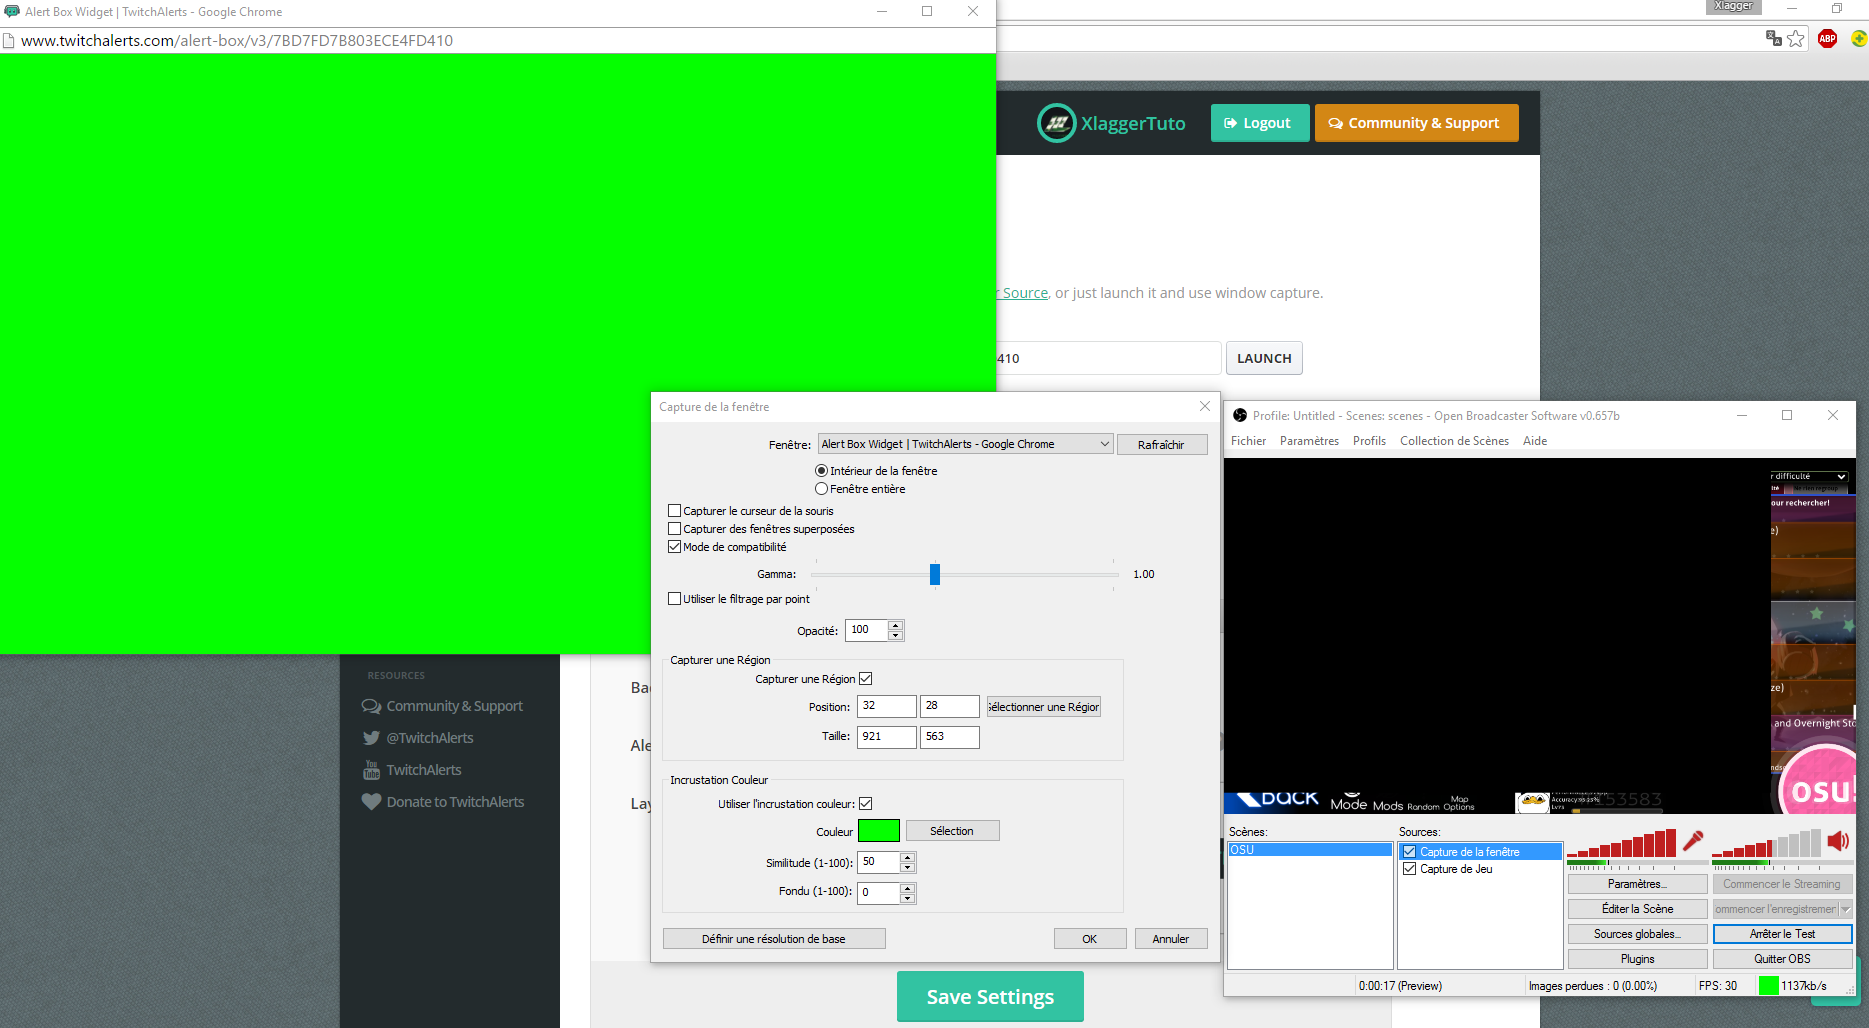Screen dimensions: 1869x1028
Task: Click the Sélection color picker button
Action: (952, 831)
